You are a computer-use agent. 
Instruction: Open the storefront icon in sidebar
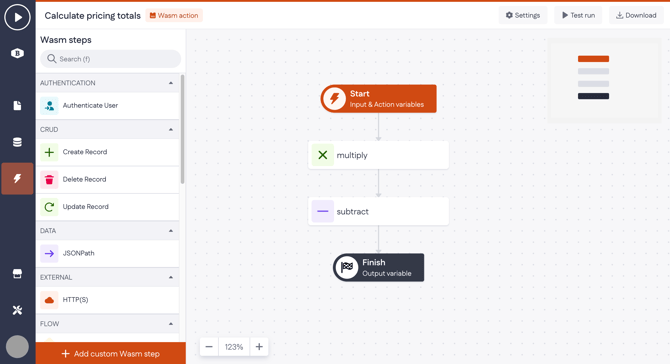click(17, 274)
